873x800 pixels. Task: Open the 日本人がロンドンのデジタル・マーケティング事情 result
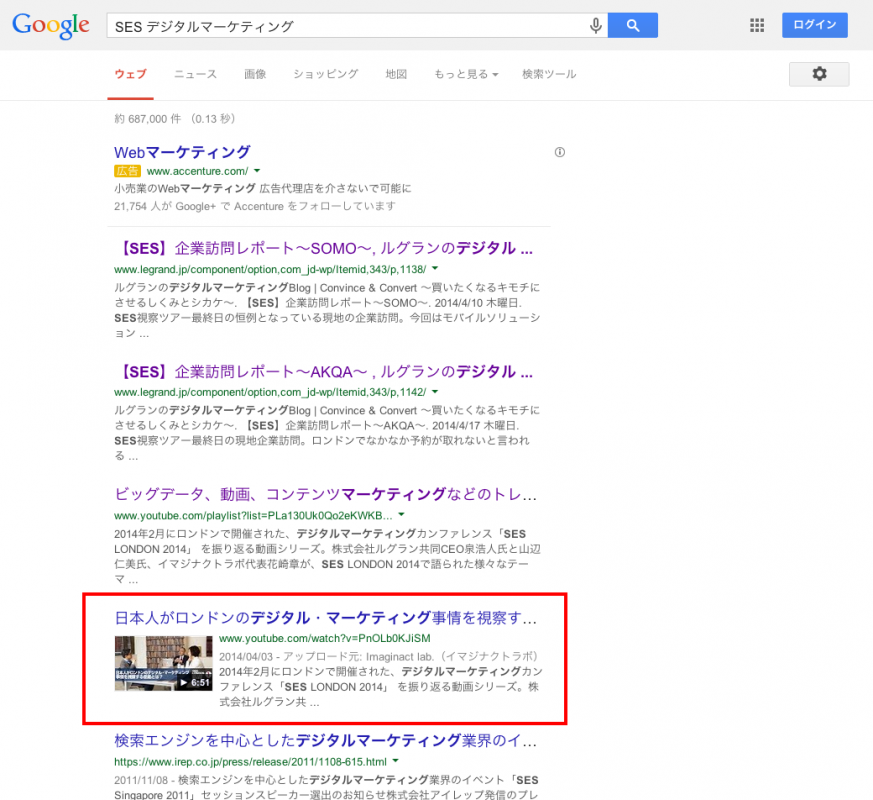pos(325,618)
